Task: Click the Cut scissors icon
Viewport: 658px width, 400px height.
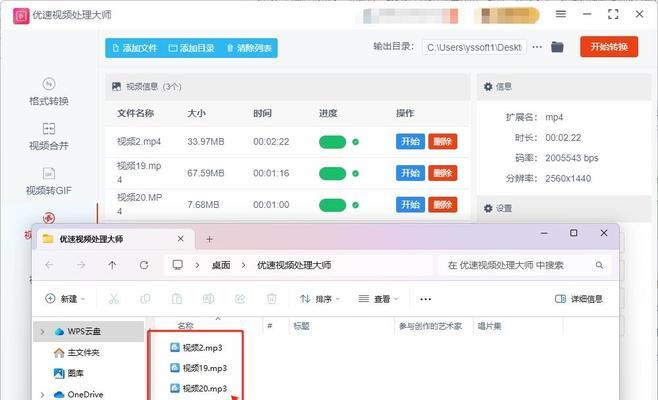Action: tap(114, 299)
